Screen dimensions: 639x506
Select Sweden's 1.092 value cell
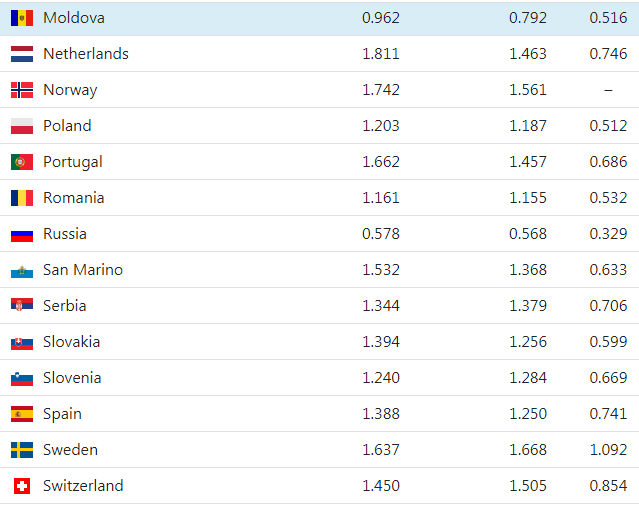[608, 450]
